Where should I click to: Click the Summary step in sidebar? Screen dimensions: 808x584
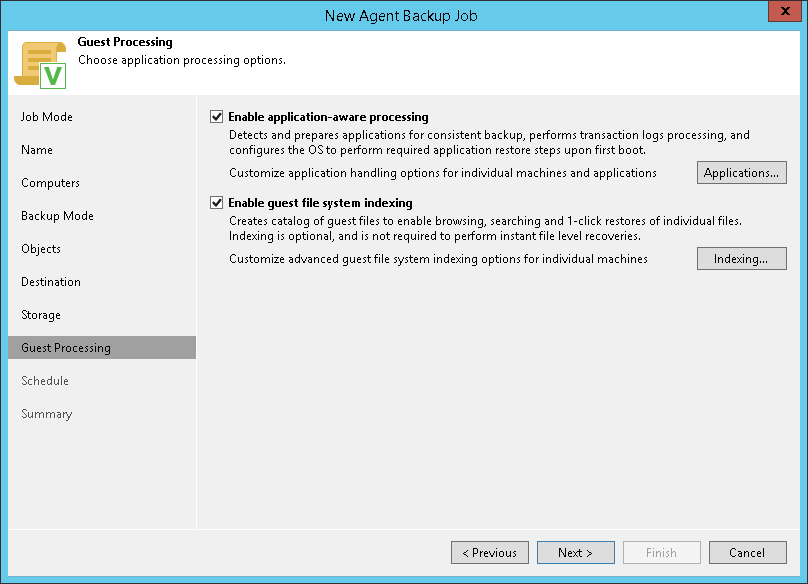(x=46, y=414)
